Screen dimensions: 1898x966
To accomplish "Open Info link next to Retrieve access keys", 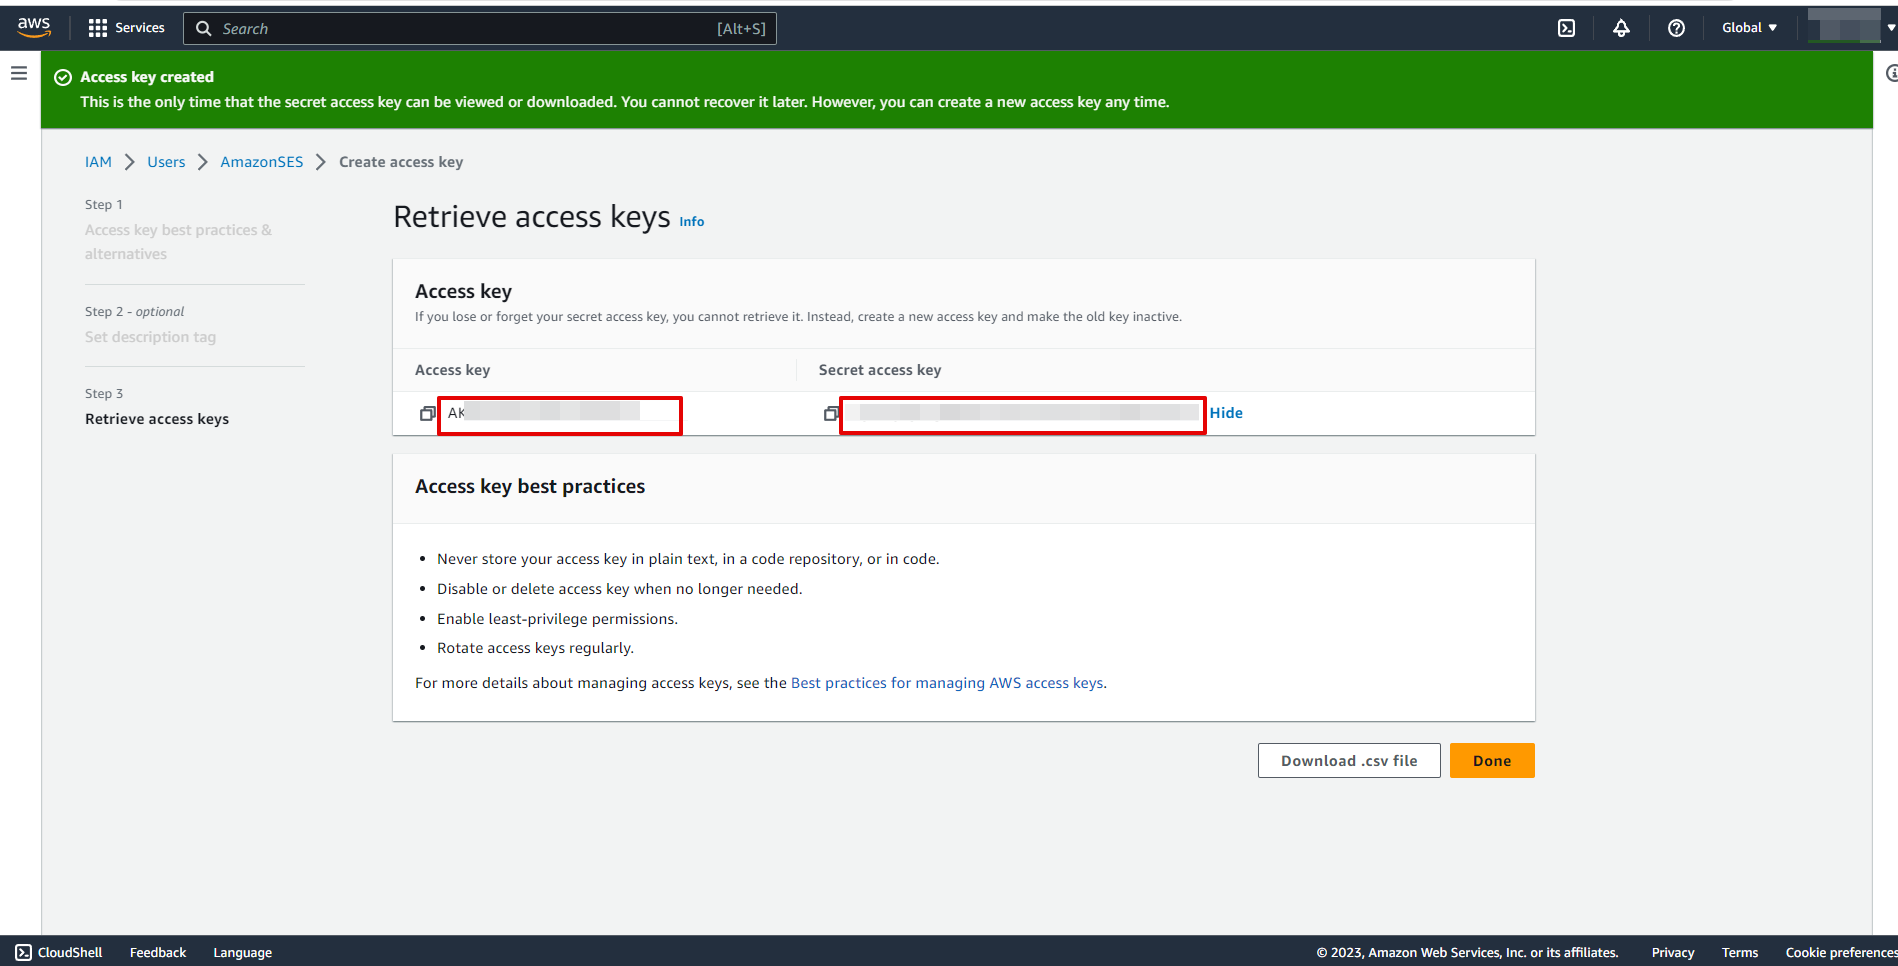I will click(x=692, y=222).
